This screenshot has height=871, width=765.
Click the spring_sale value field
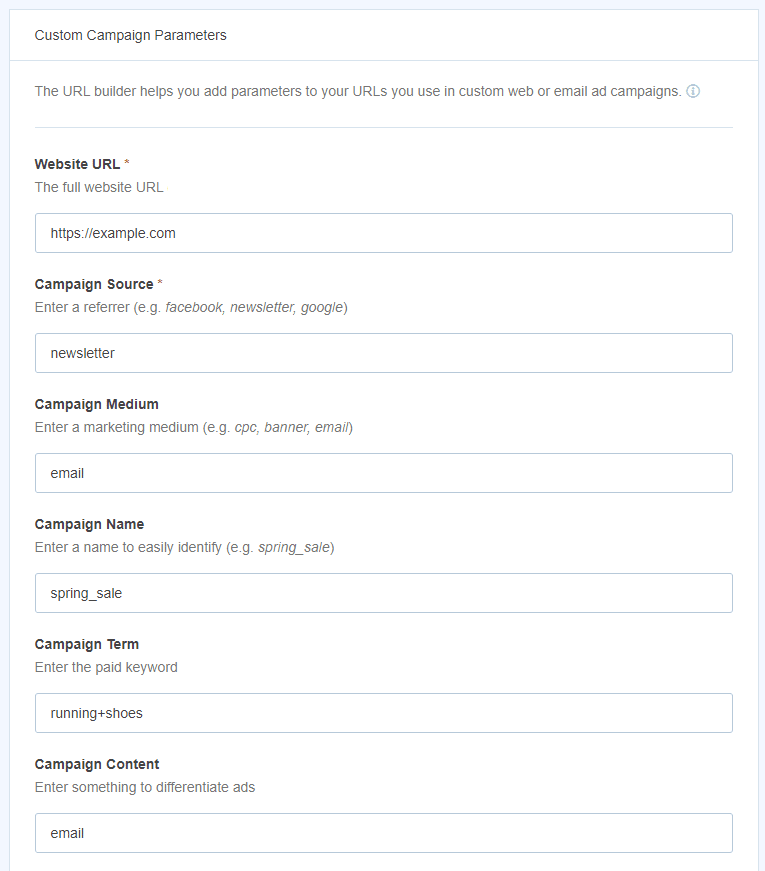[84, 593]
